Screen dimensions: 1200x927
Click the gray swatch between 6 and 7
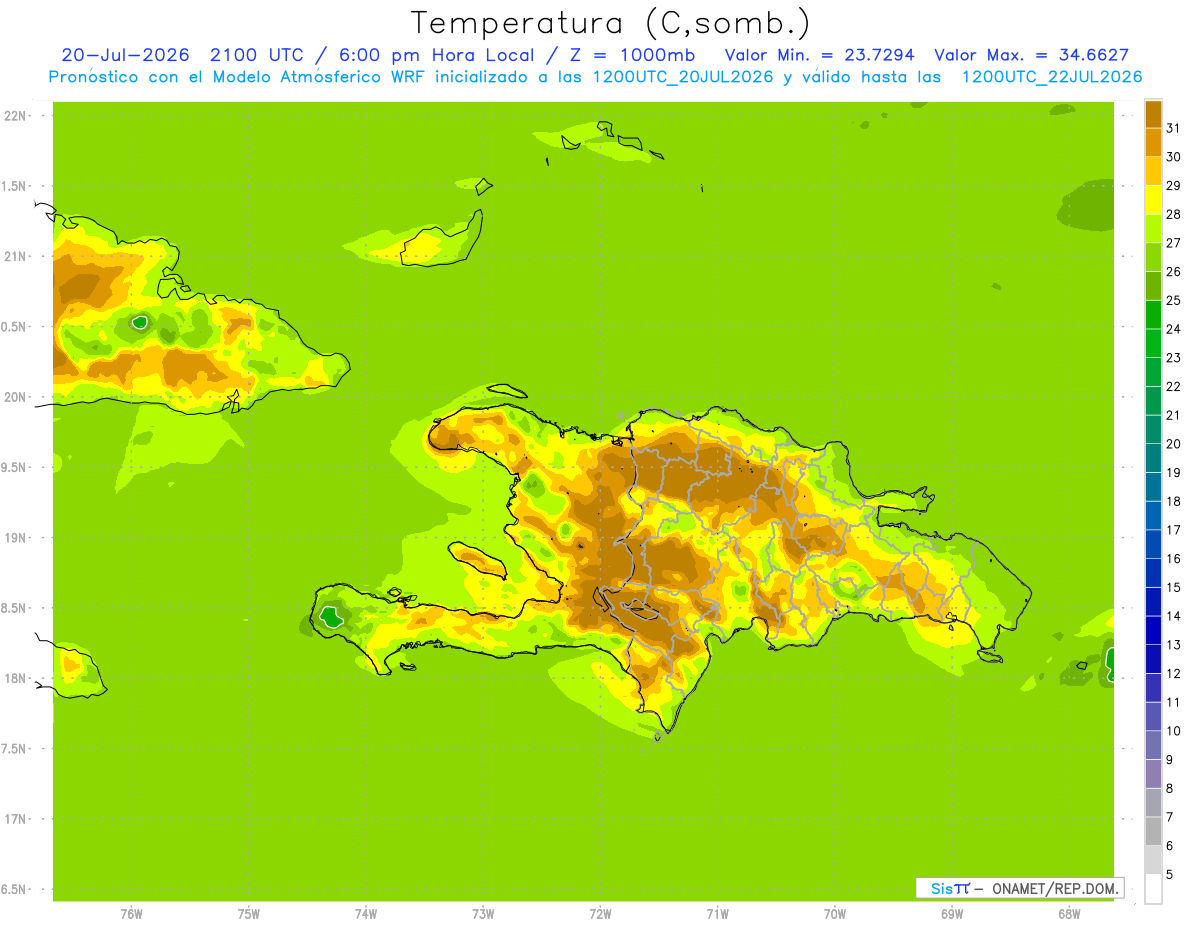tap(1153, 831)
